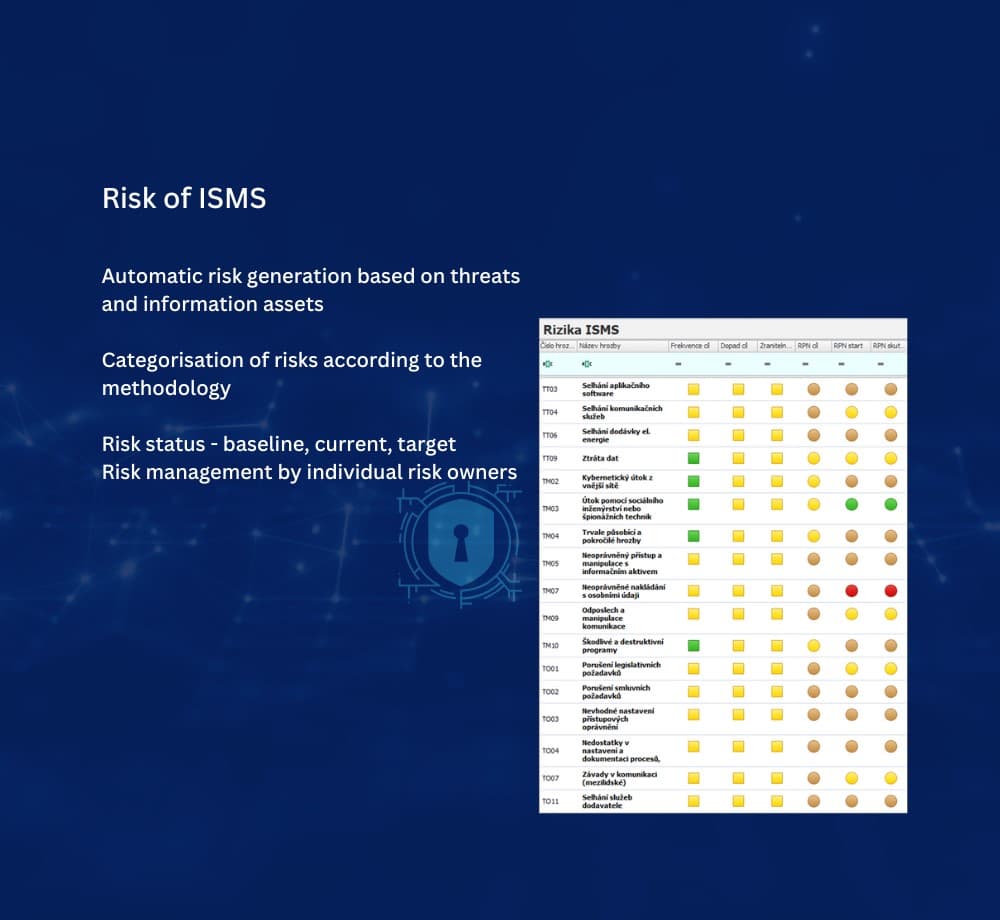Click green Frekvence square in Škodlivé programy row

[694, 645]
